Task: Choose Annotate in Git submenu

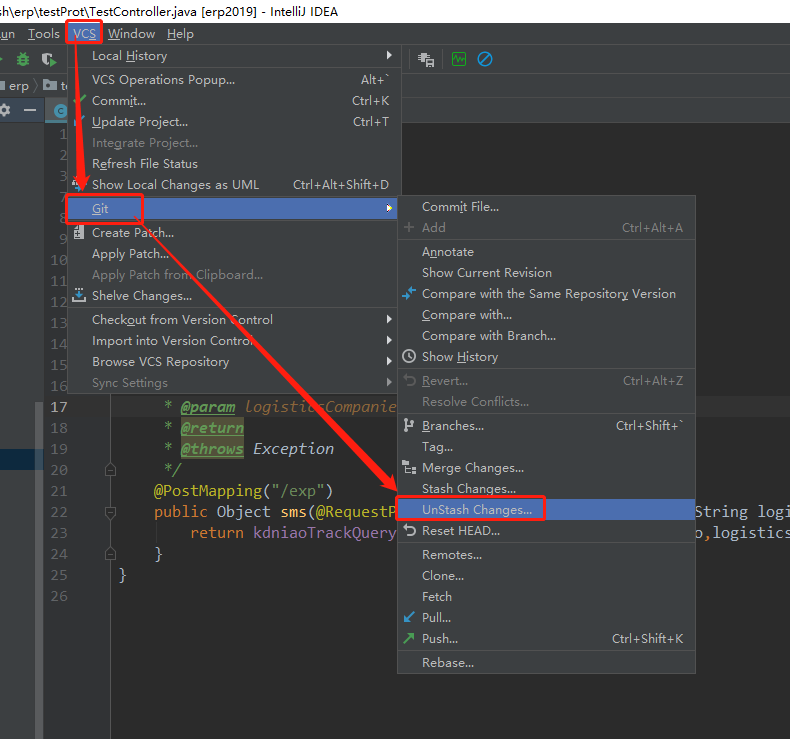Action: point(547,252)
